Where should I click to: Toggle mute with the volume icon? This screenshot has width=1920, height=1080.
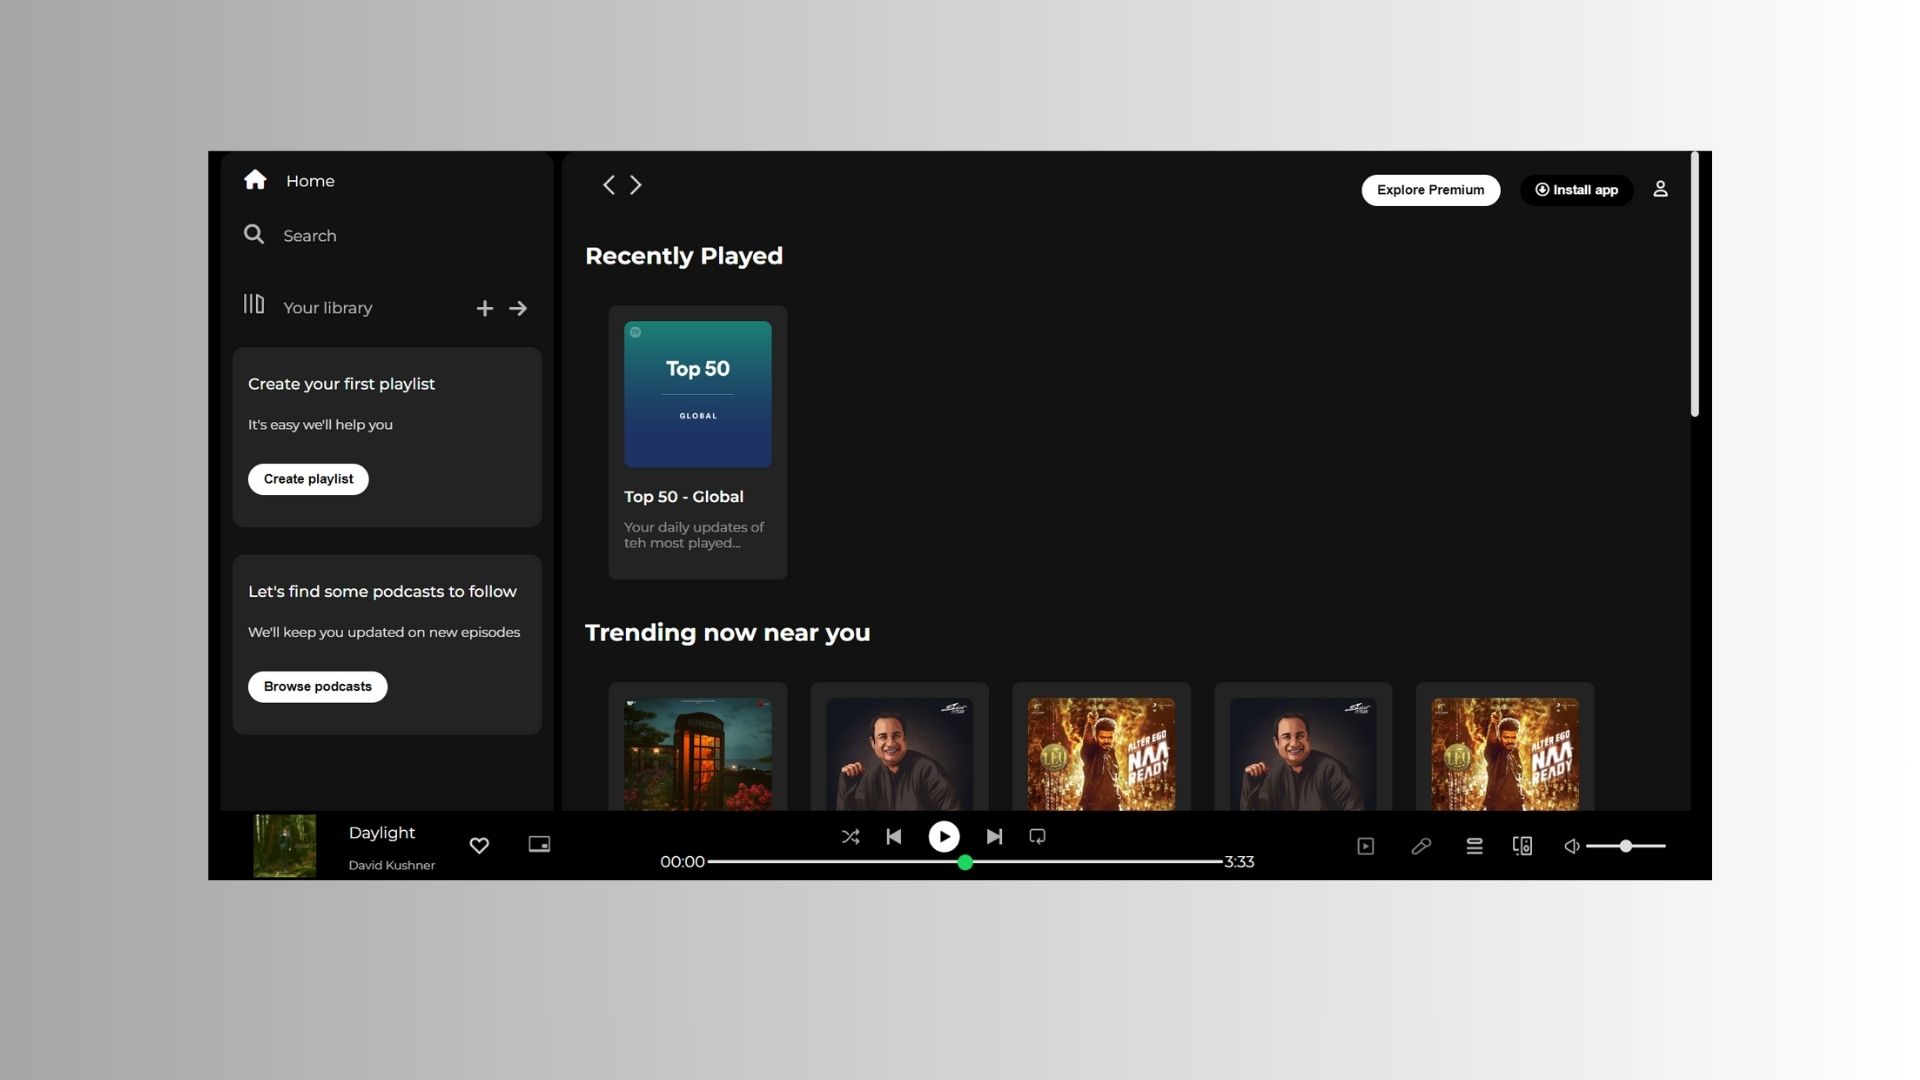(1571, 845)
